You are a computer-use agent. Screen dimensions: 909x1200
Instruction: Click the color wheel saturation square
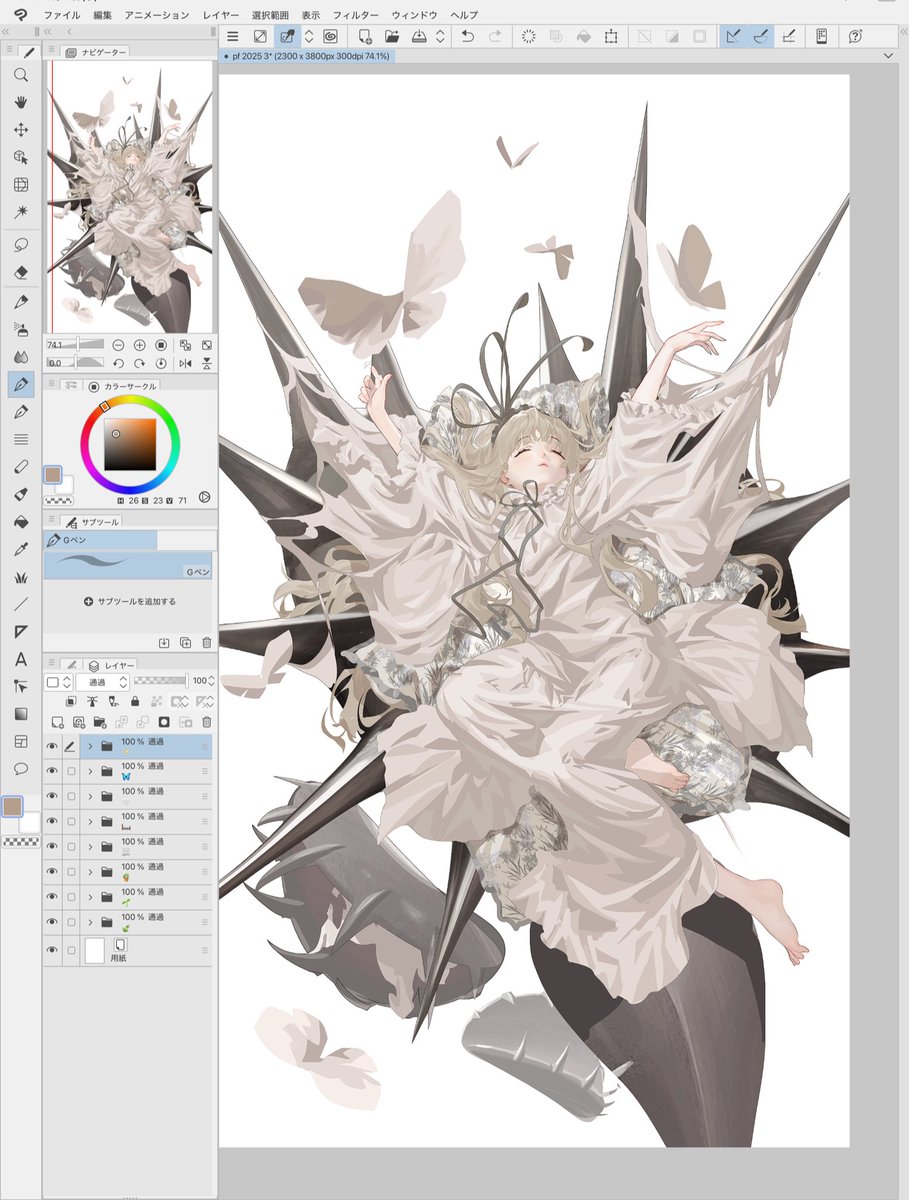[x=130, y=444]
